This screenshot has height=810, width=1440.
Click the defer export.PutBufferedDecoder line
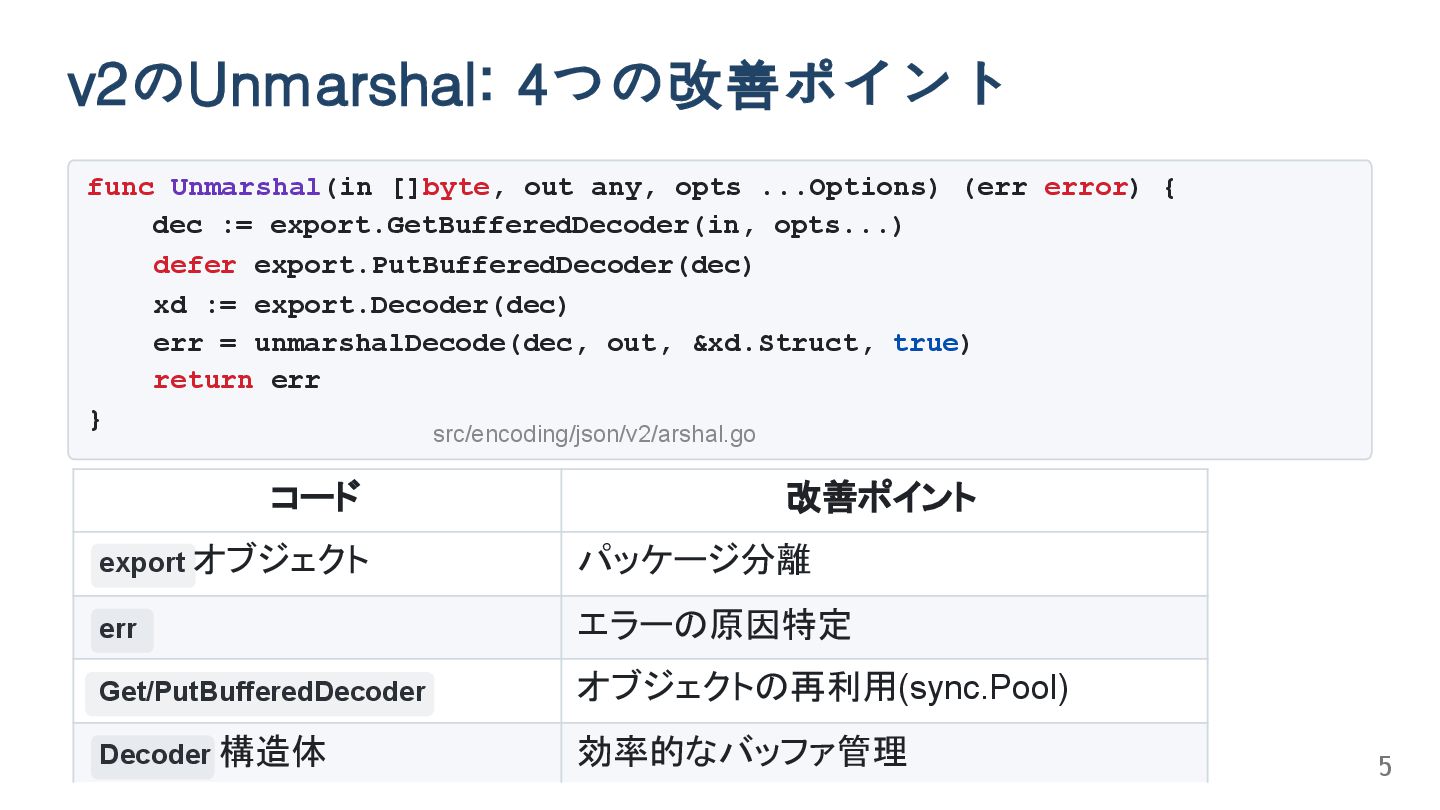point(452,265)
